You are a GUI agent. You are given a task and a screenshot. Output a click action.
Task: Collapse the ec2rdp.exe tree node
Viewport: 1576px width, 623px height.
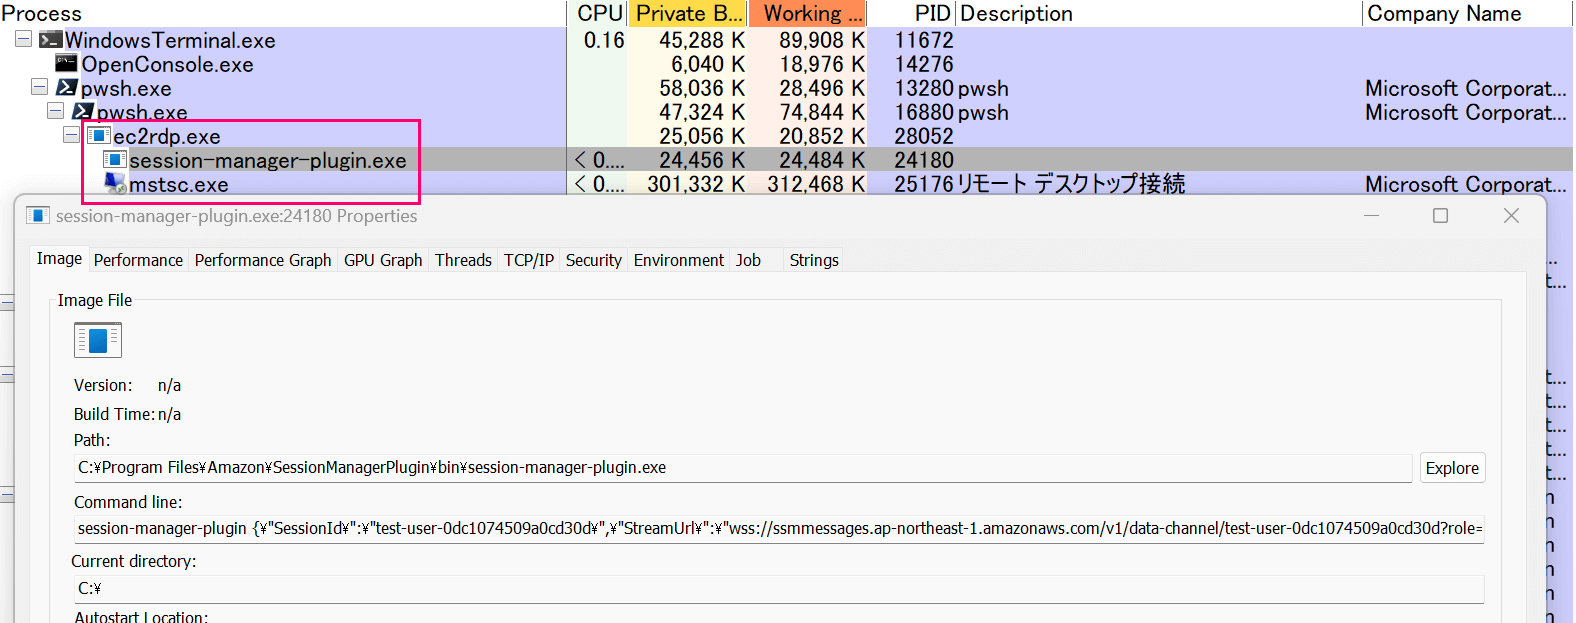click(x=71, y=135)
